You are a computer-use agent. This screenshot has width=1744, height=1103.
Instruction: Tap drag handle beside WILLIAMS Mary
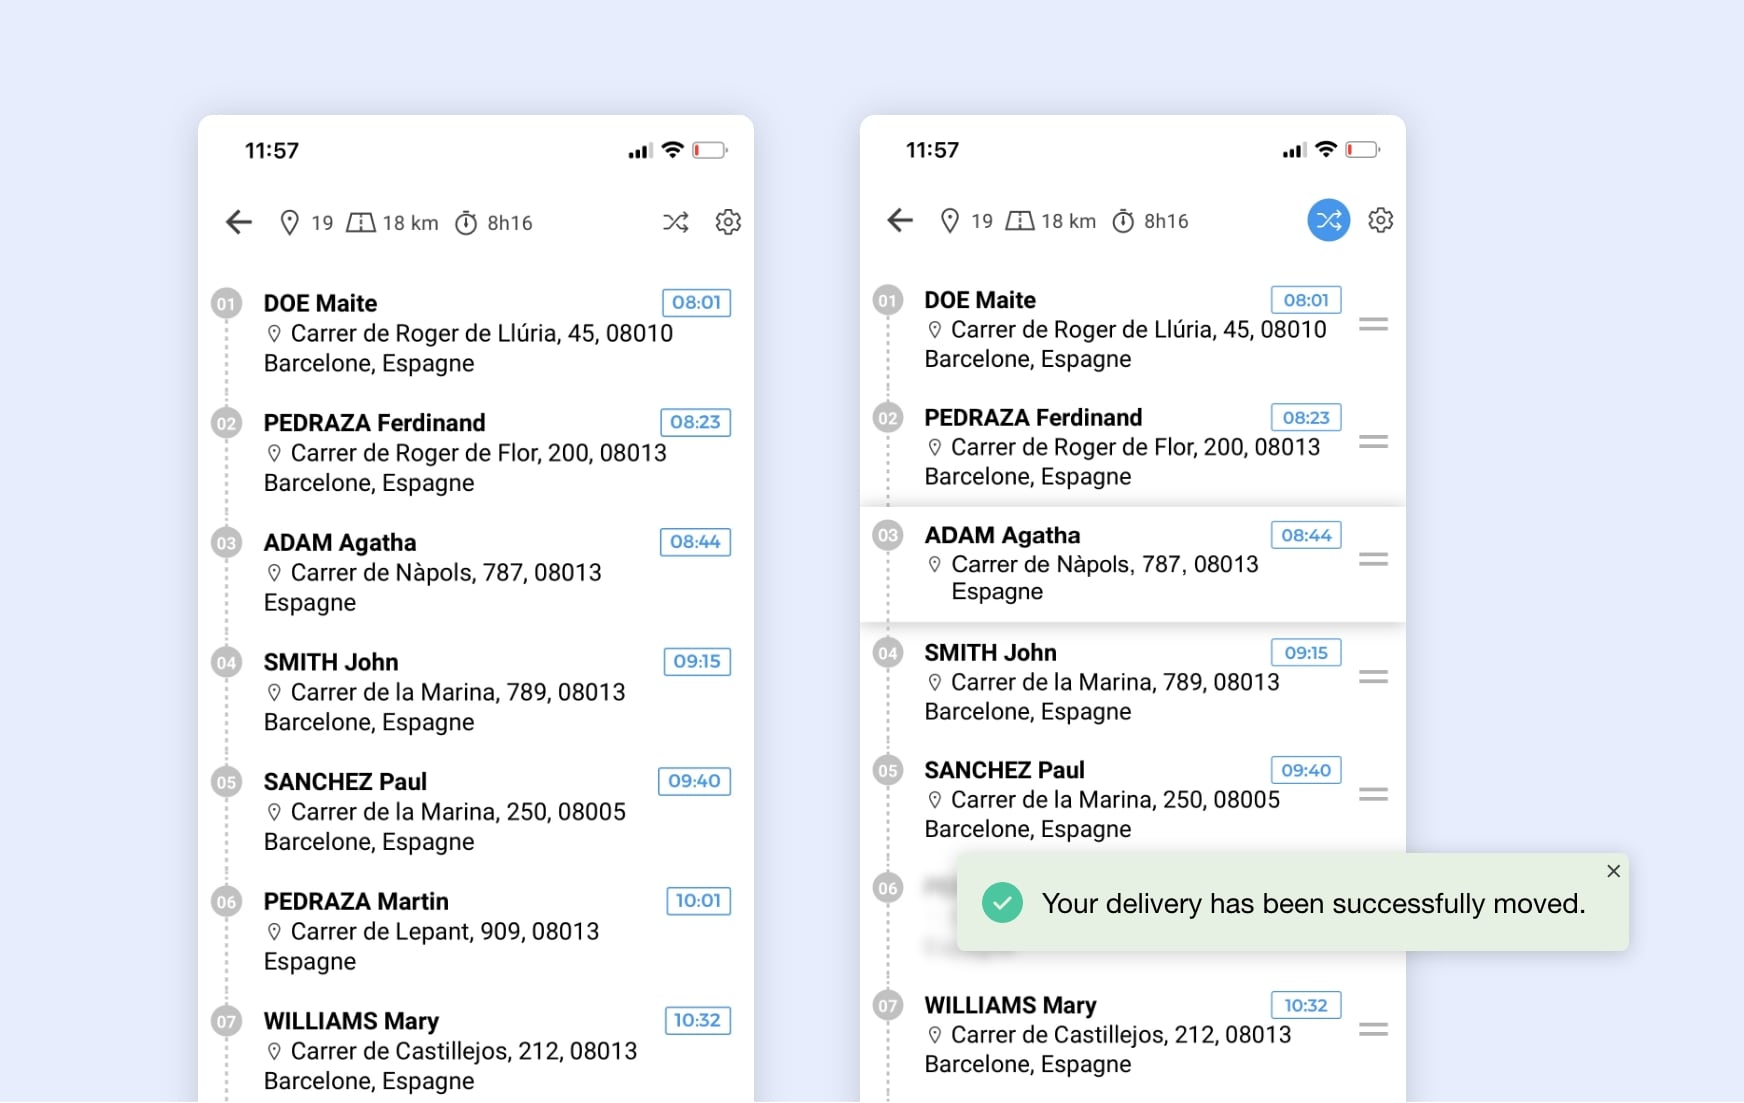tap(1373, 1029)
